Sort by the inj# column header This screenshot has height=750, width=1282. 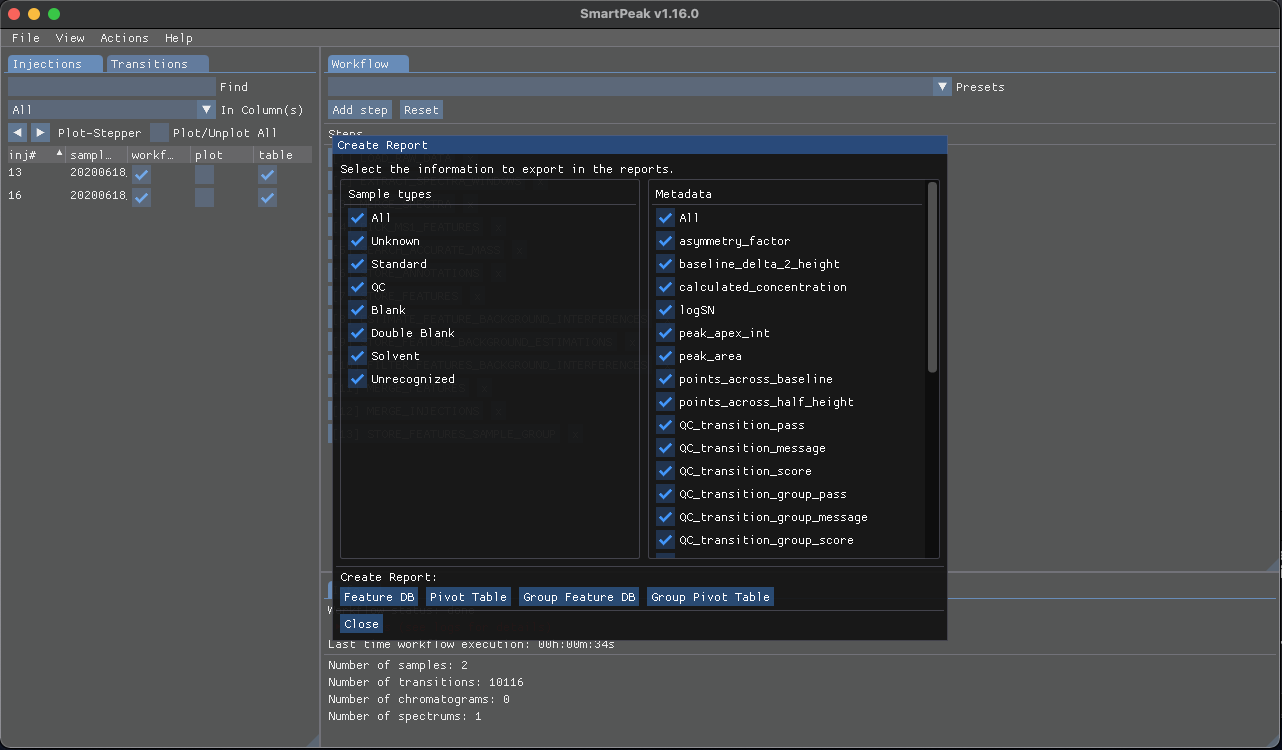(36, 155)
